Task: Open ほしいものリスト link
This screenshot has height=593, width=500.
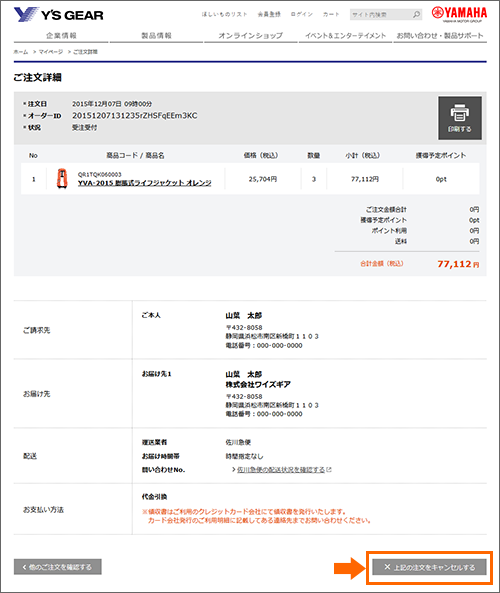Action: pos(224,14)
